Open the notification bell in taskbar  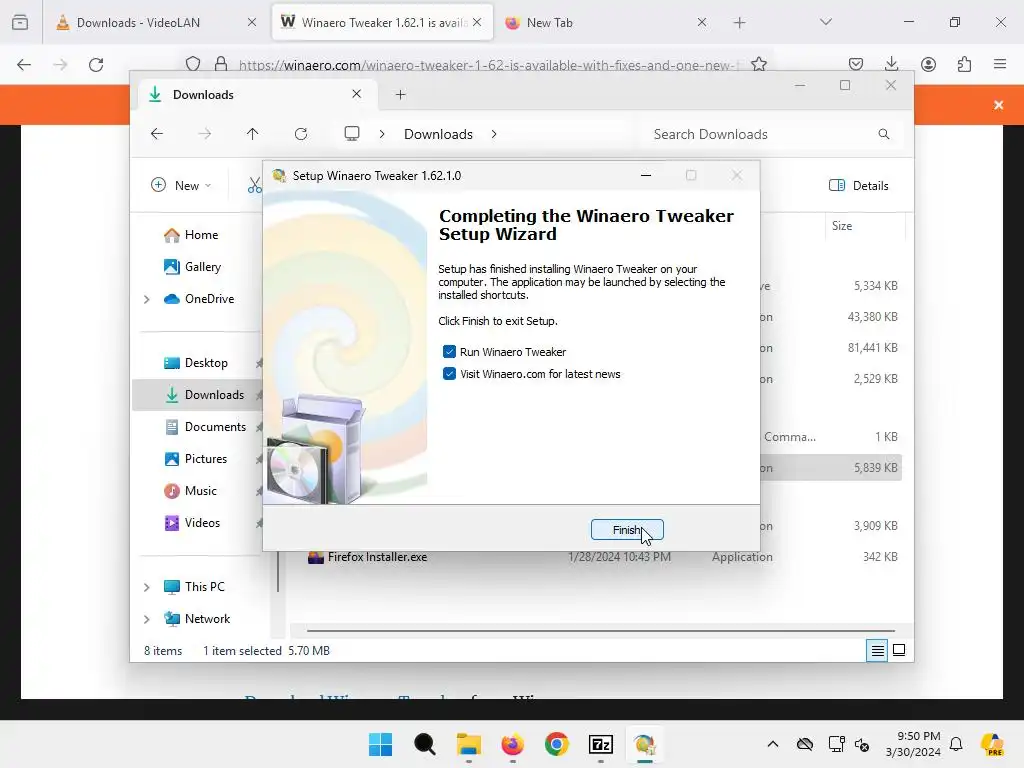pos(956,744)
